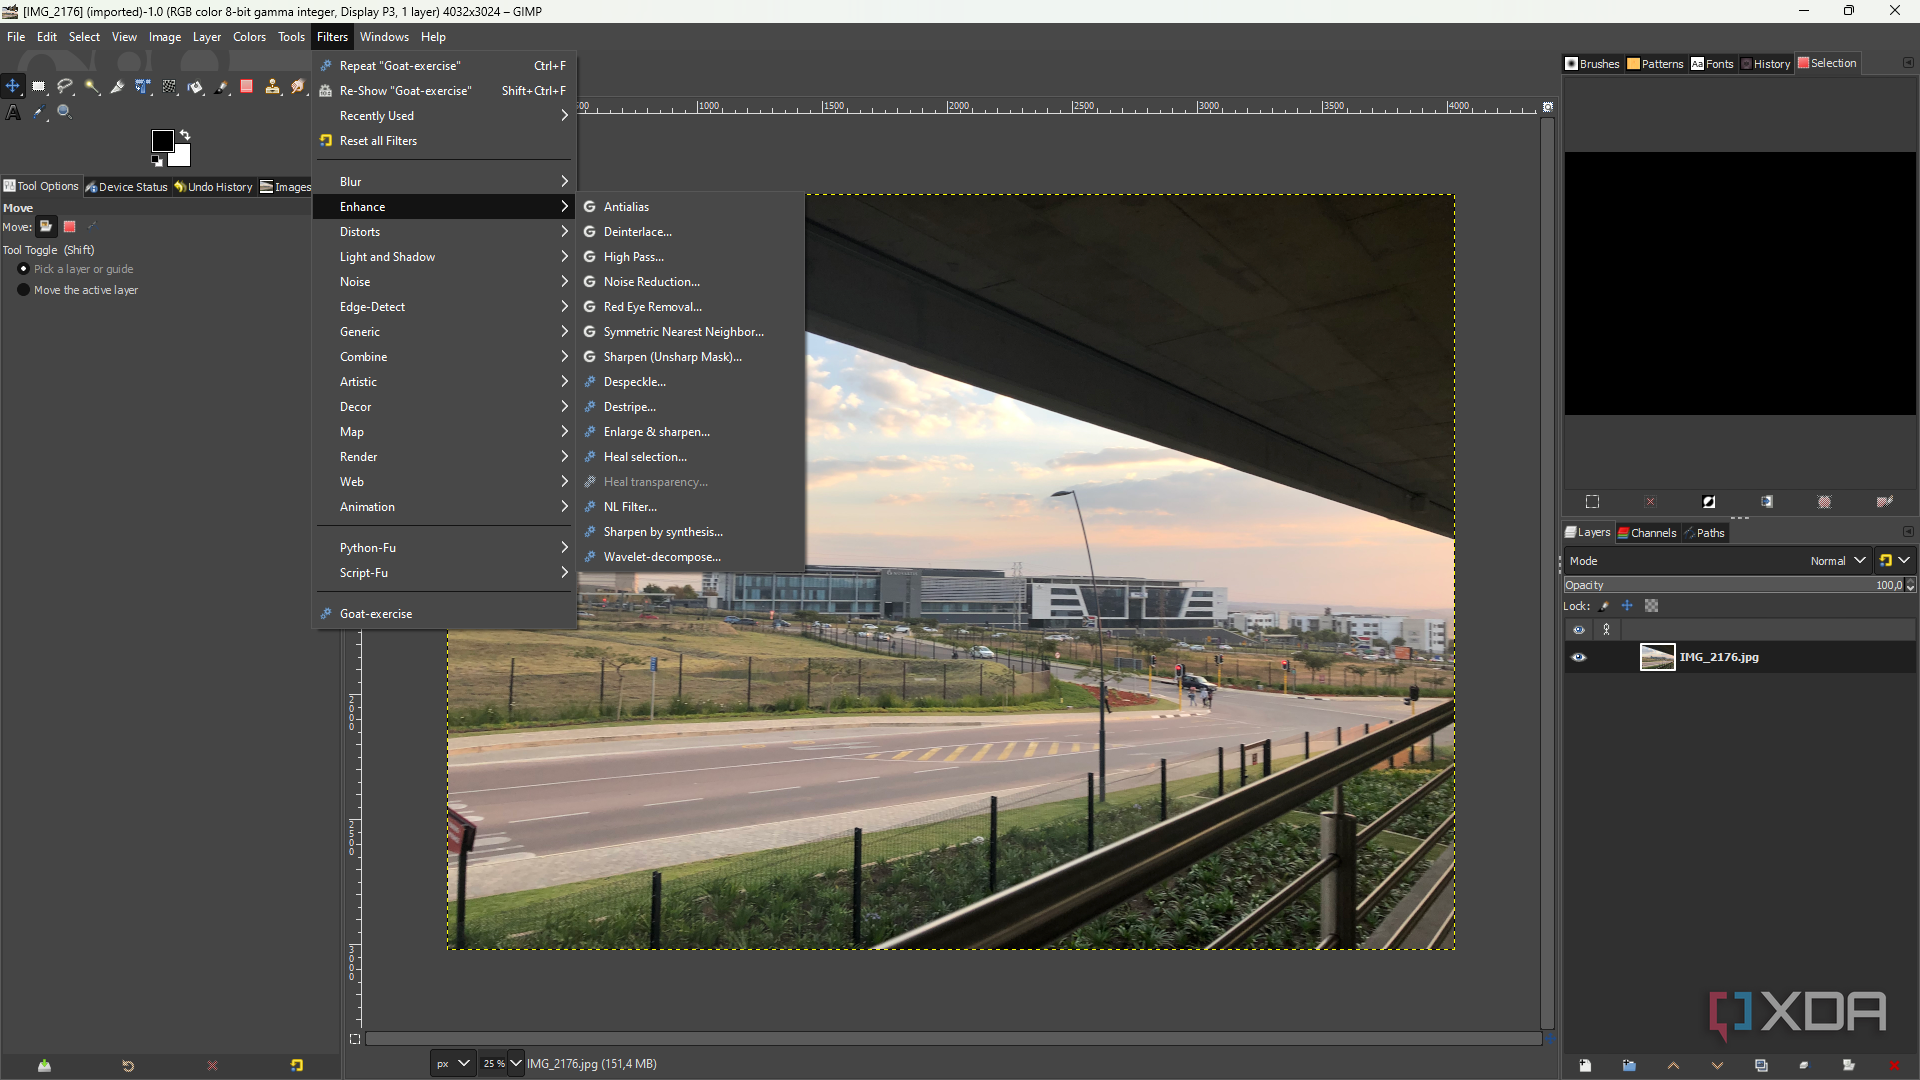Screen dimensions: 1920x1080
Task: Toggle lock alpha channel checkerboard icon
Action: [x=1652, y=606]
